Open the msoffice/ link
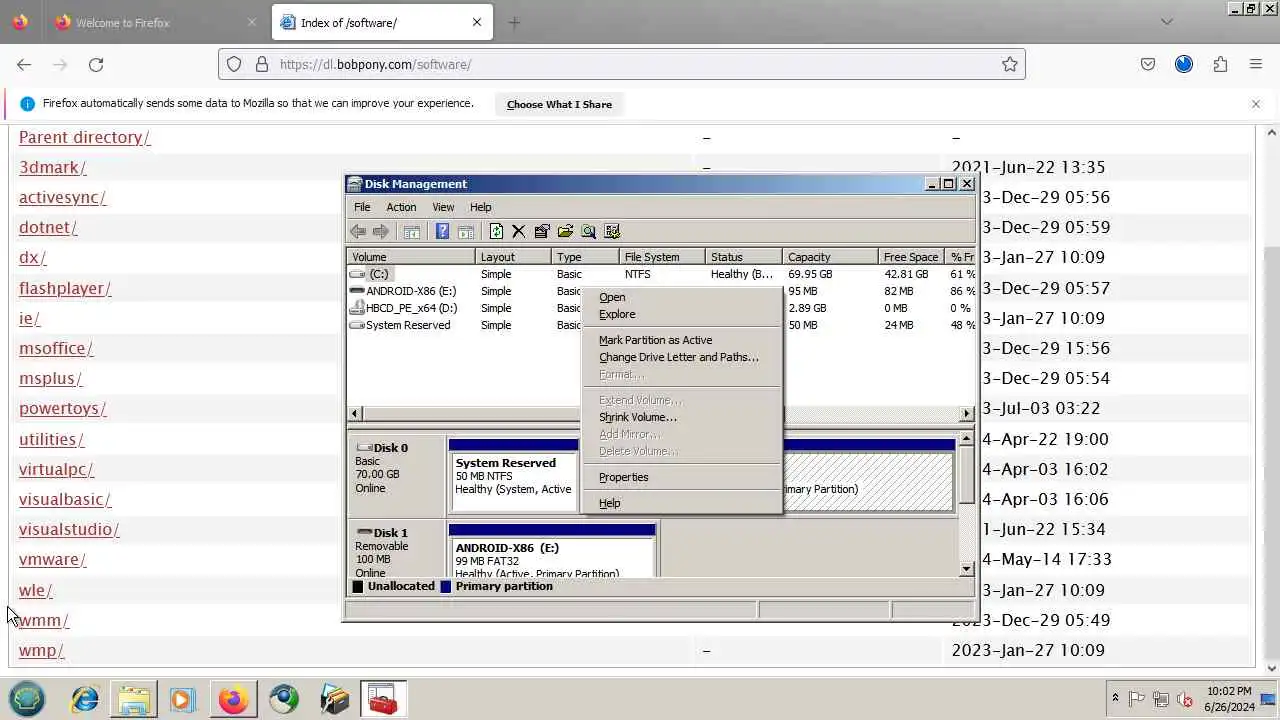Viewport: 1280px width, 720px height. coord(56,348)
